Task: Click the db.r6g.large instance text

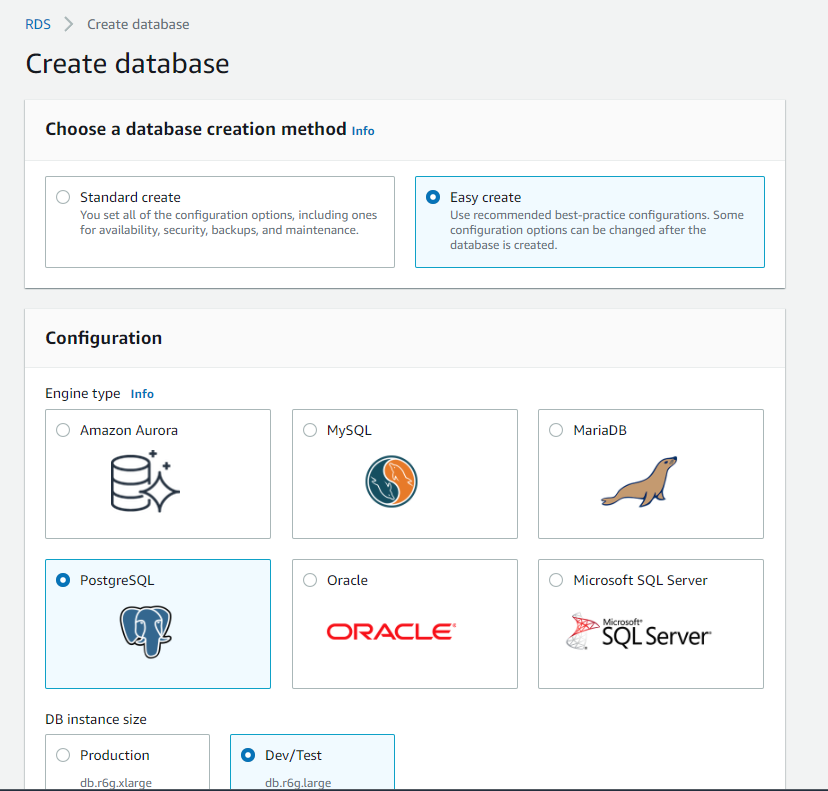Action: pos(298,783)
